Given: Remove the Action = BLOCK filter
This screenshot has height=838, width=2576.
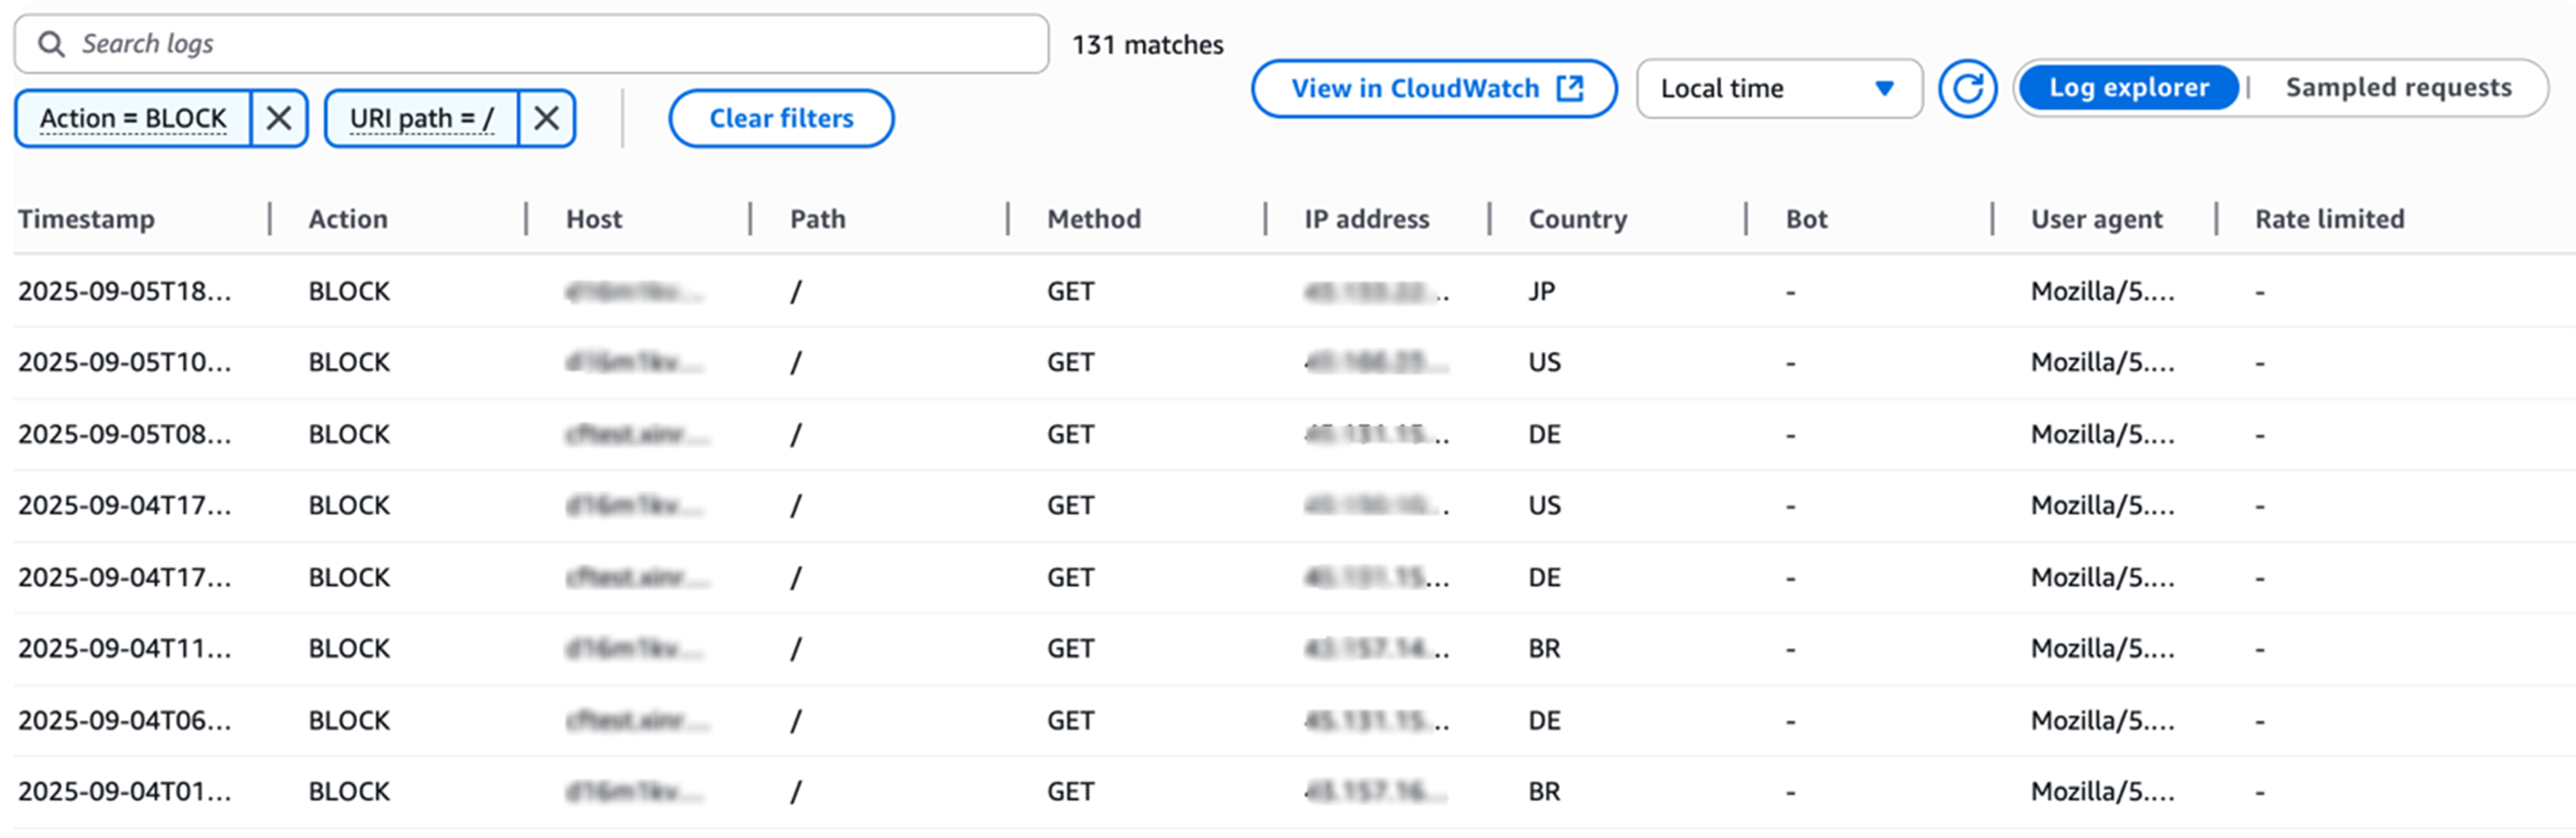Looking at the screenshot, I should 279,118.
